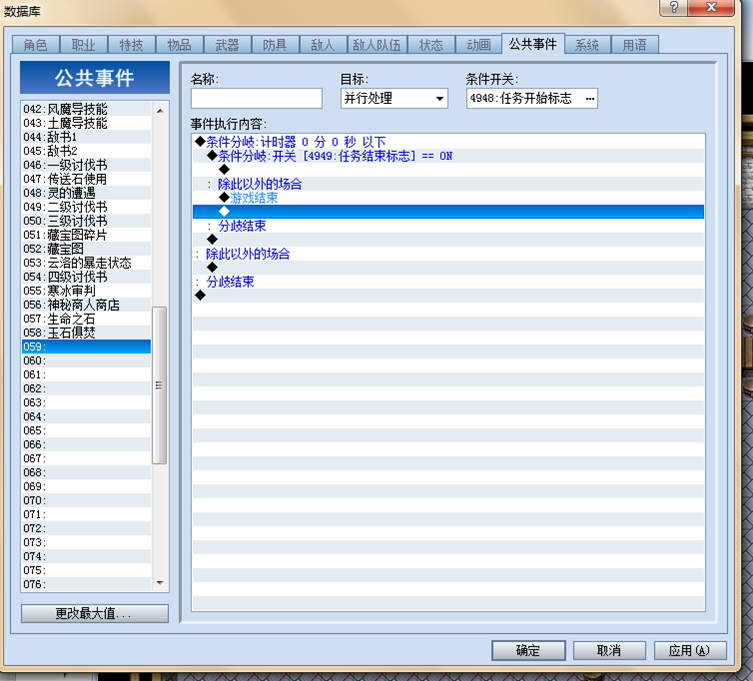Select event 056:神秘商人商店
This screenshot has width=753, height=681.
click(x=86, y=304)
